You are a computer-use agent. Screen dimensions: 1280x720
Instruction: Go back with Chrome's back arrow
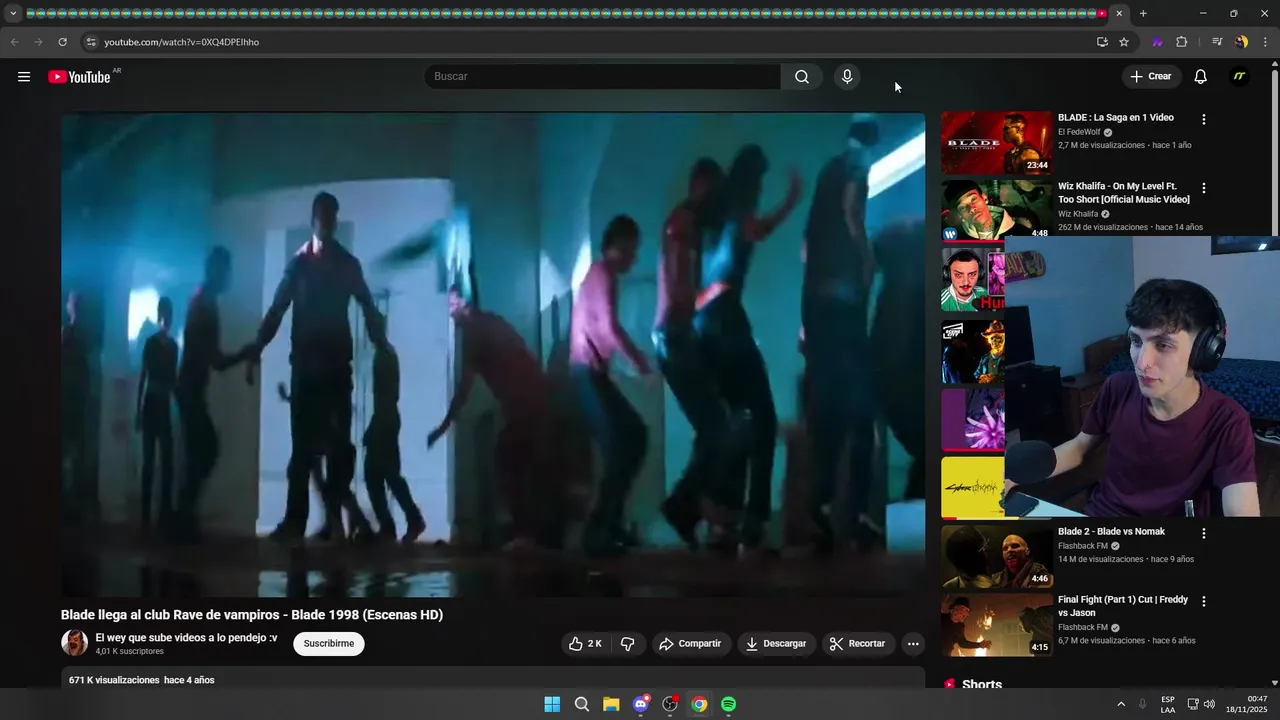tap(14, 42)
